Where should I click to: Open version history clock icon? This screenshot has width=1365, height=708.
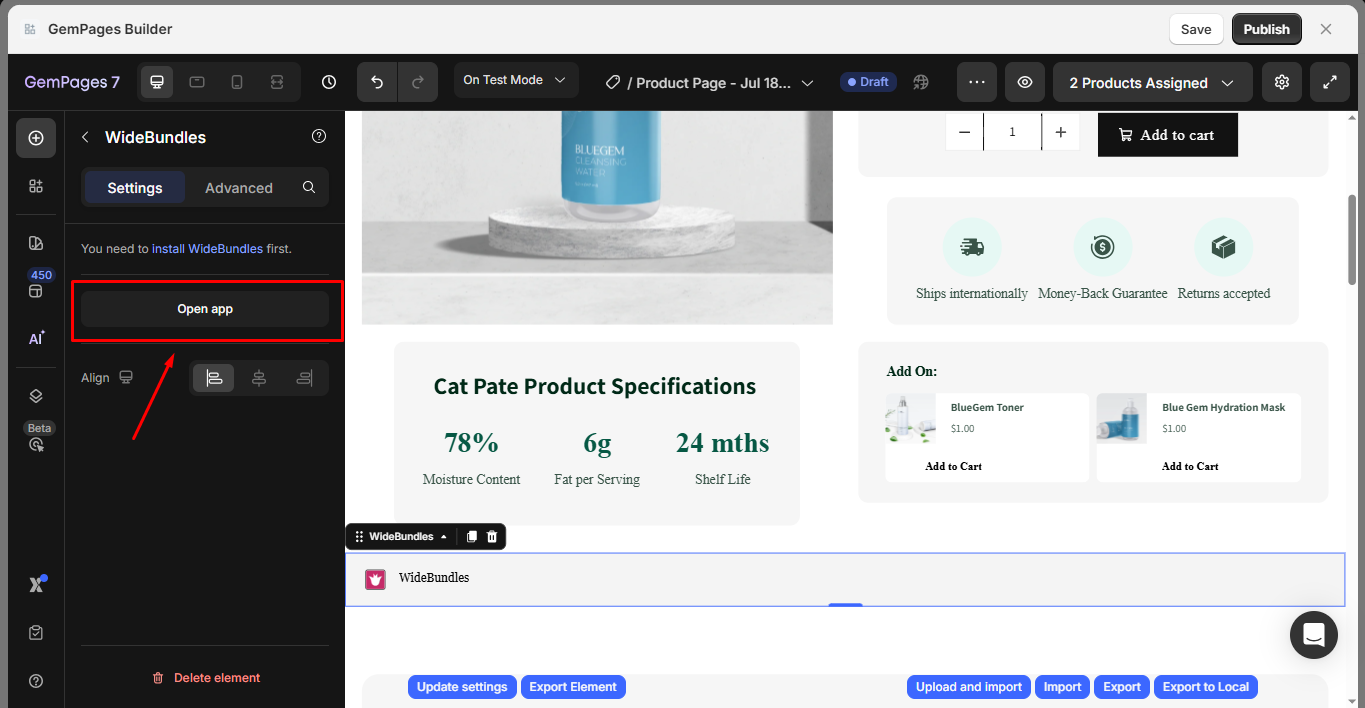click(x=329, y=82)
